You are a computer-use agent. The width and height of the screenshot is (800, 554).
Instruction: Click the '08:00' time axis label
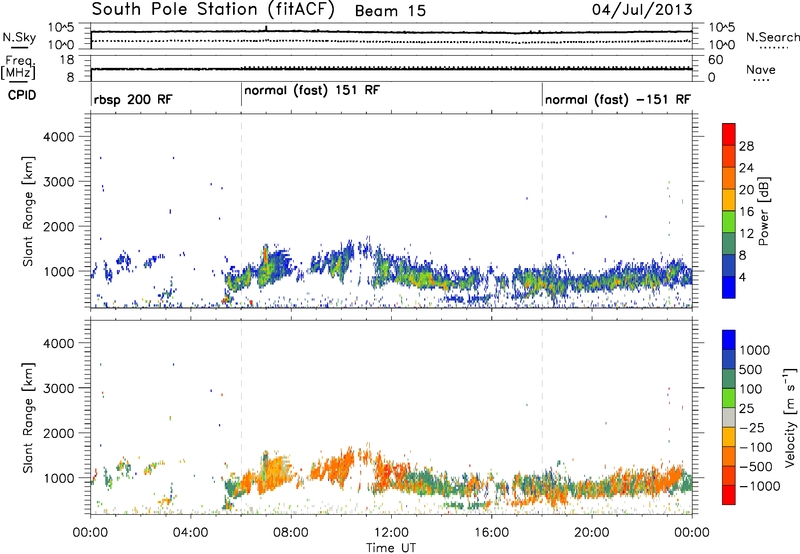(291, 533)
